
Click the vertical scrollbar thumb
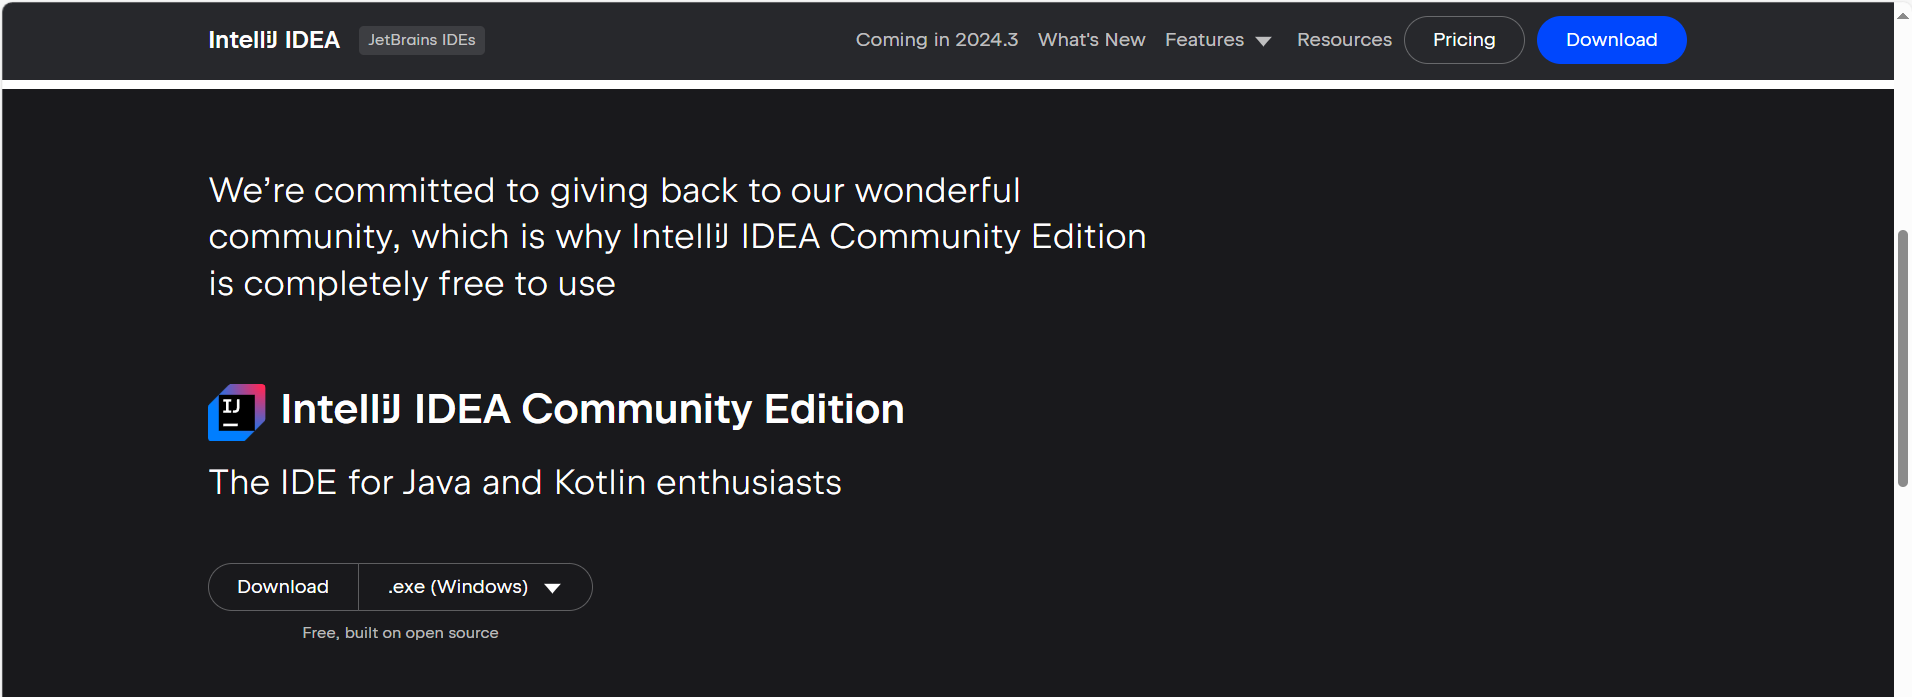tap(1902, 358)
